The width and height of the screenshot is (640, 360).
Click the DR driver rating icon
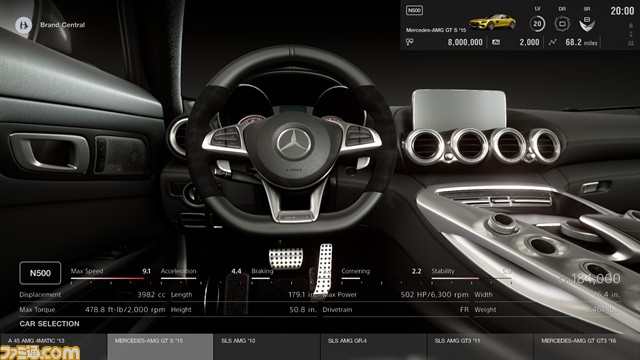coord(562,23)
